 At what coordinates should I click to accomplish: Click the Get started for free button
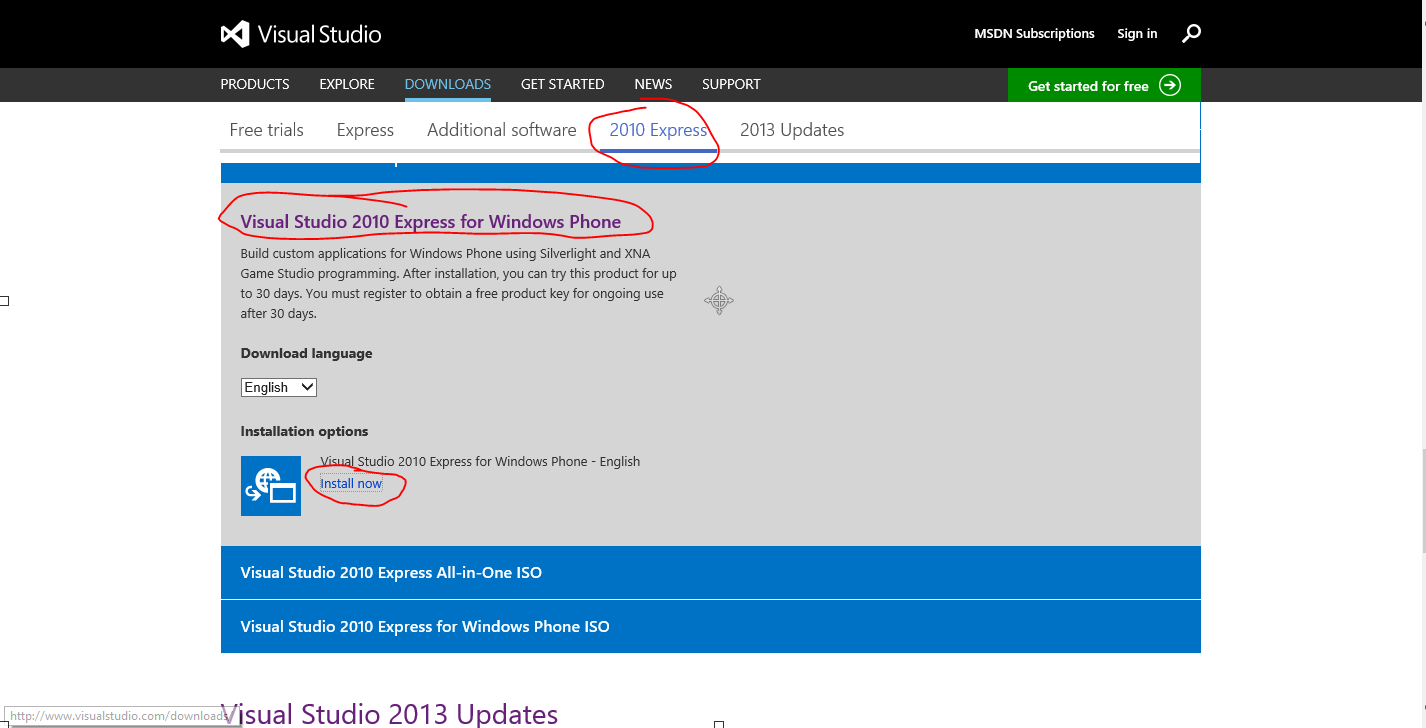point(1104,85)
